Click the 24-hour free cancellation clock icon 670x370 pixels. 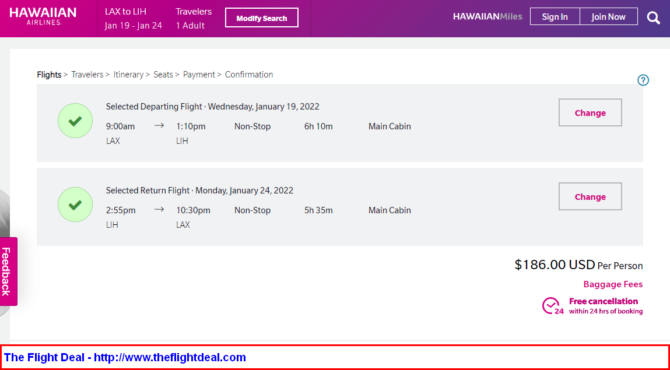click(552, 306)
